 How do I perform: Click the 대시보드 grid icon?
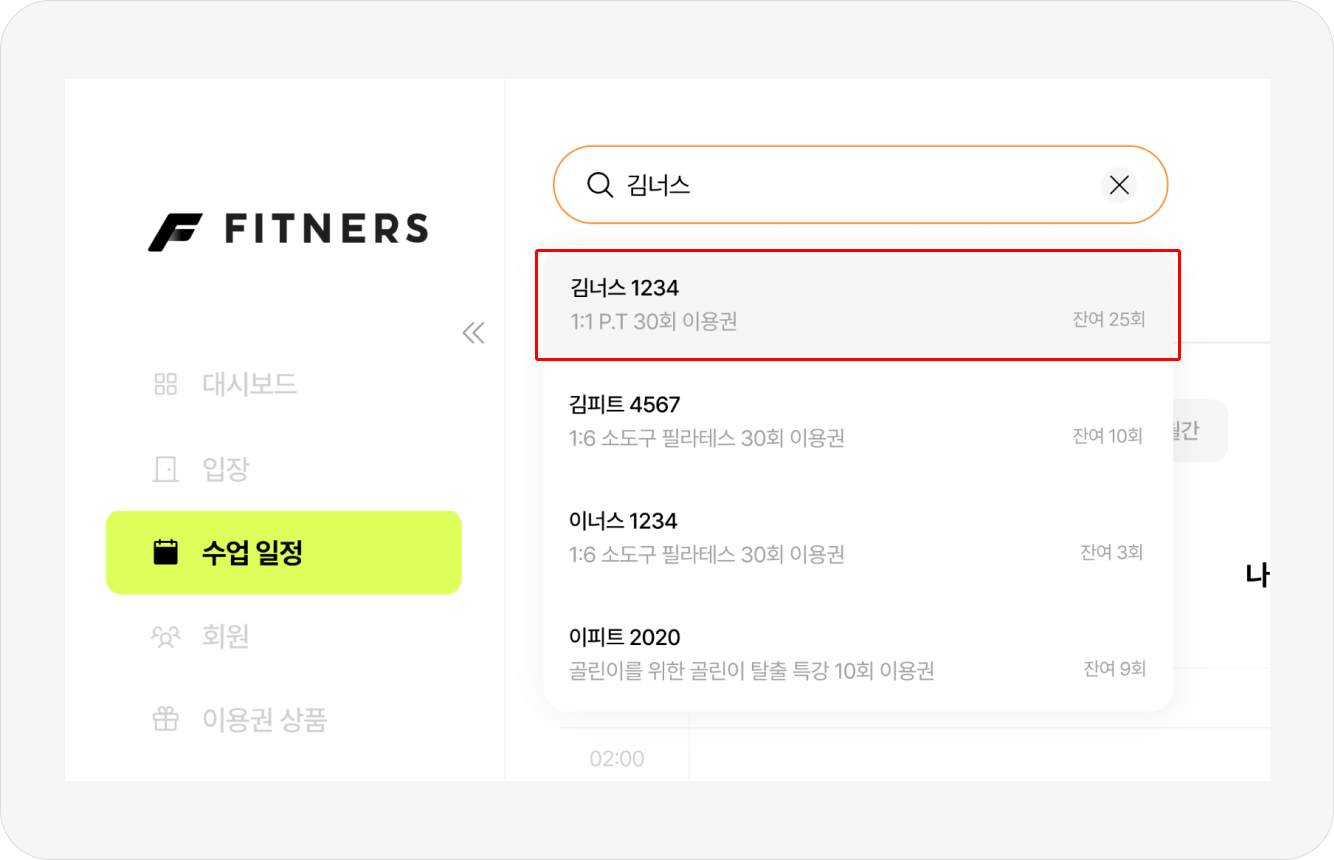point(166,384)
